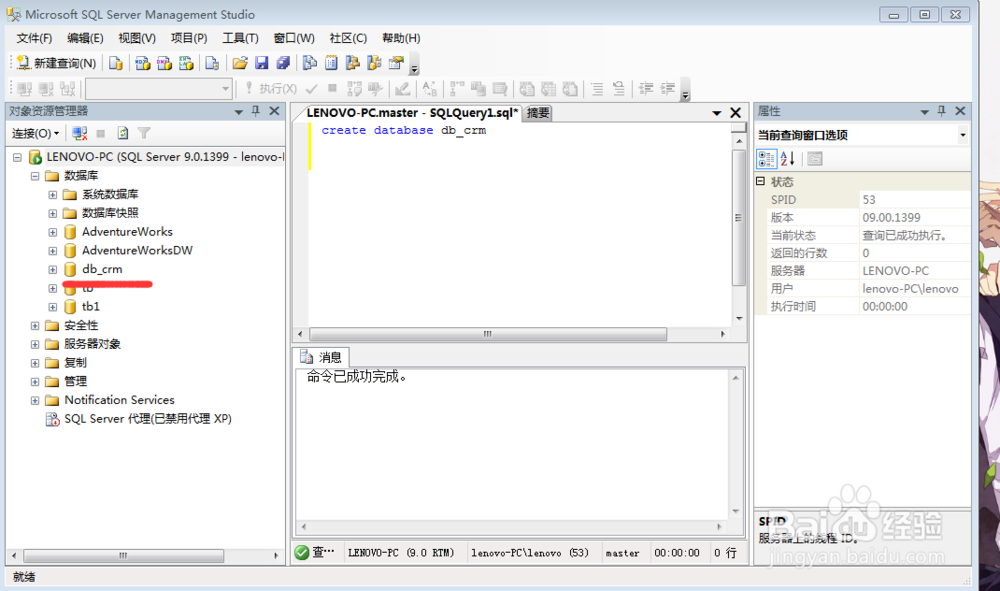Click the Save All icon
Viewport: 1000px width, 591px height.
283,62
